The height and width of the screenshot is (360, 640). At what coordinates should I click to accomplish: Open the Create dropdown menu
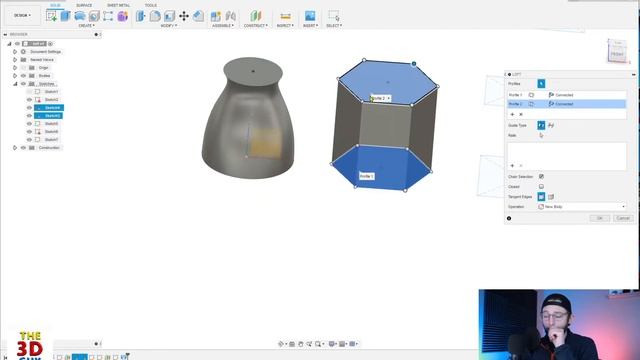click(x=87, y=26)
